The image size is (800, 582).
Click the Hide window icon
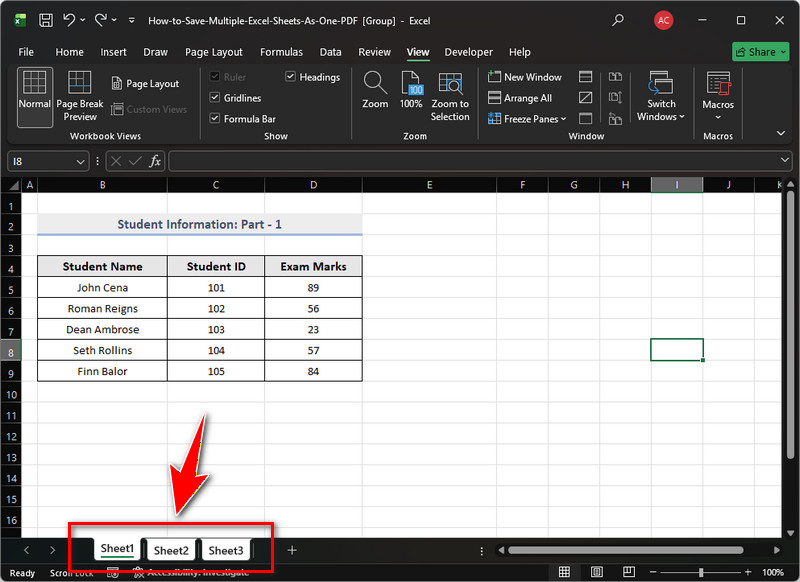click(x=586, y=97)
